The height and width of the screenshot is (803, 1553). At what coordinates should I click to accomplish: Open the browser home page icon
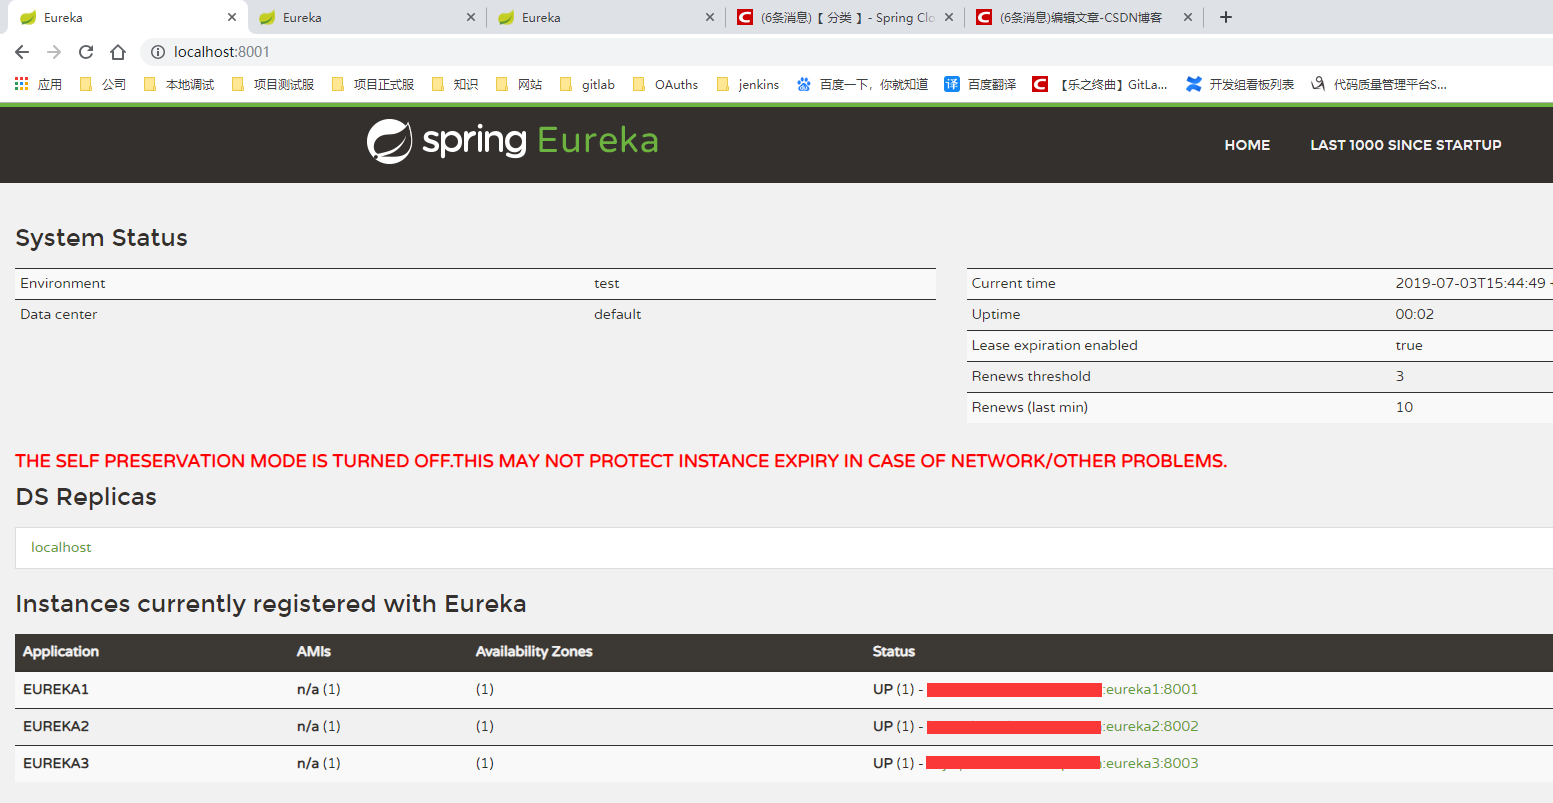click(x=118, y=52)
